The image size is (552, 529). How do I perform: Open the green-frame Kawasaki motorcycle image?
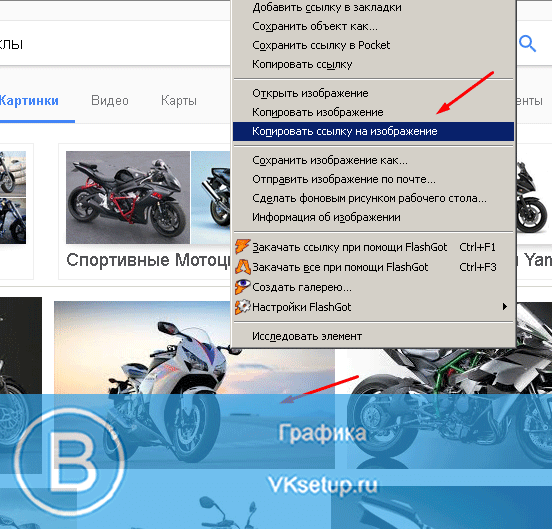pyautogui.click(x=449, y=408)
